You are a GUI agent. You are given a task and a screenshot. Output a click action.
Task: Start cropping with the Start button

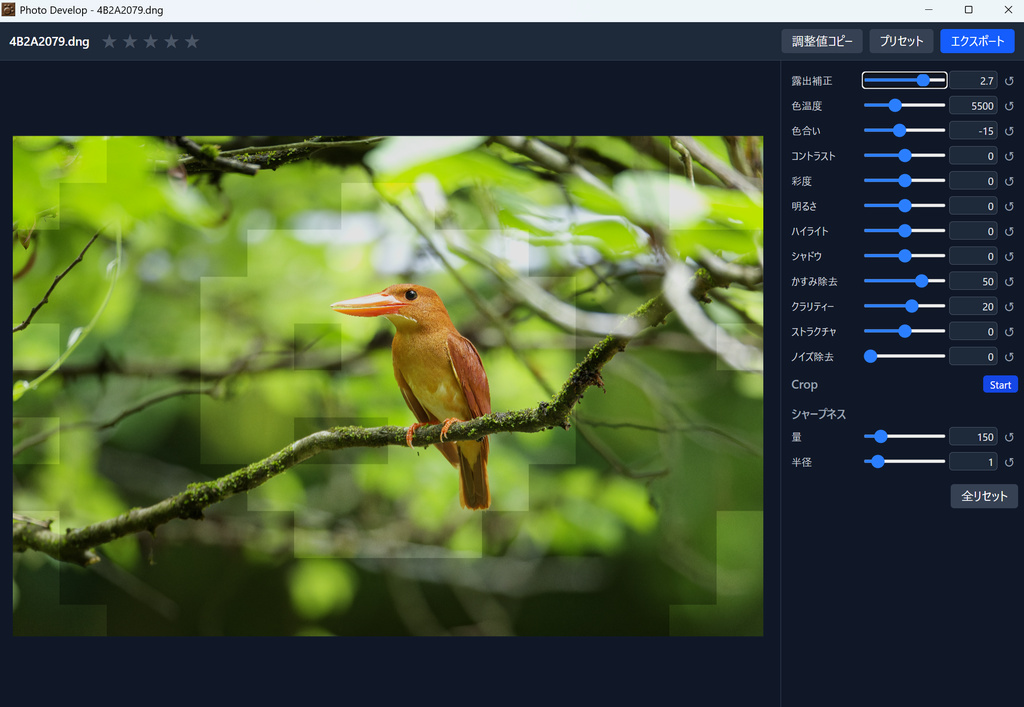[1000, 385]
